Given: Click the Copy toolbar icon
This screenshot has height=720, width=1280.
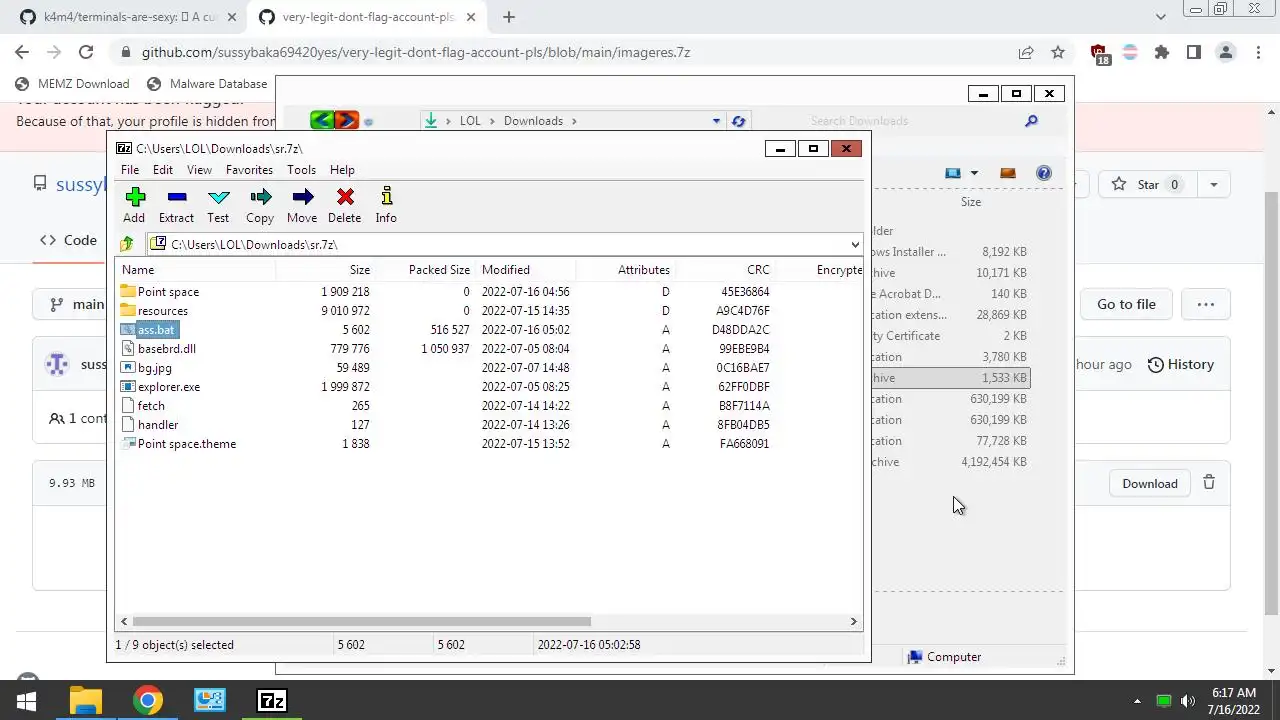Looking at the screenshot, I should (x=260, y=205).
